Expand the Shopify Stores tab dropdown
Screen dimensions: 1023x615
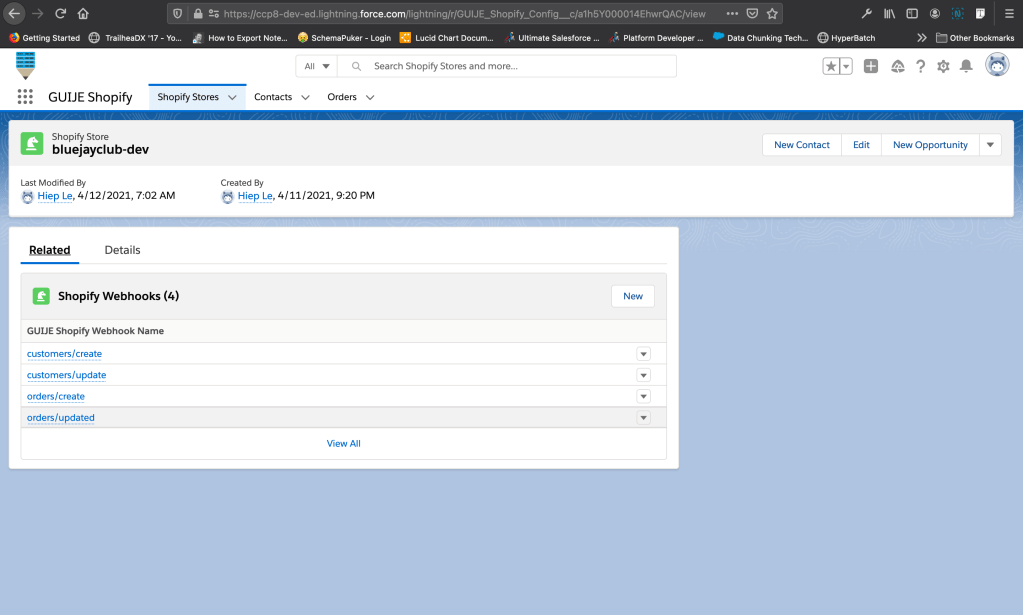coord(232,98)
